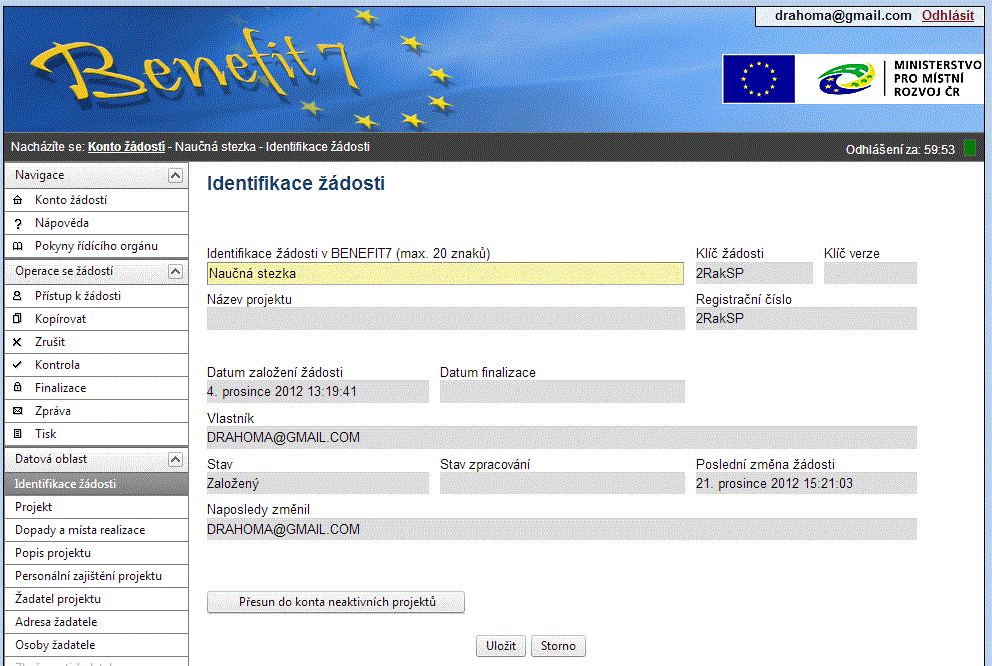Screen dimensions: 992x666
Task: Click the drahoma@gmail.com account text
Action: click(843, 16)
